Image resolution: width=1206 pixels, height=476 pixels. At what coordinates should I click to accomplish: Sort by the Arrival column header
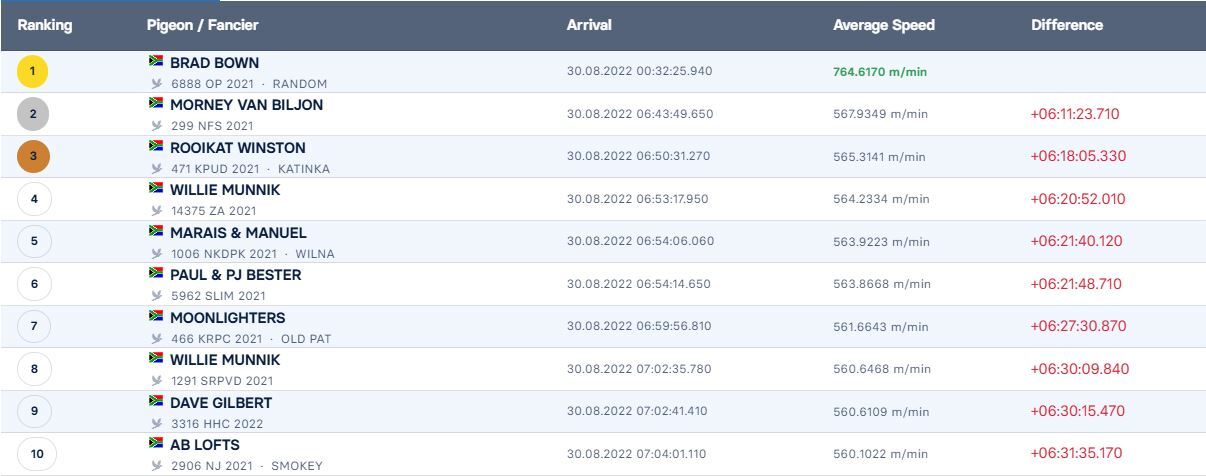589,25
